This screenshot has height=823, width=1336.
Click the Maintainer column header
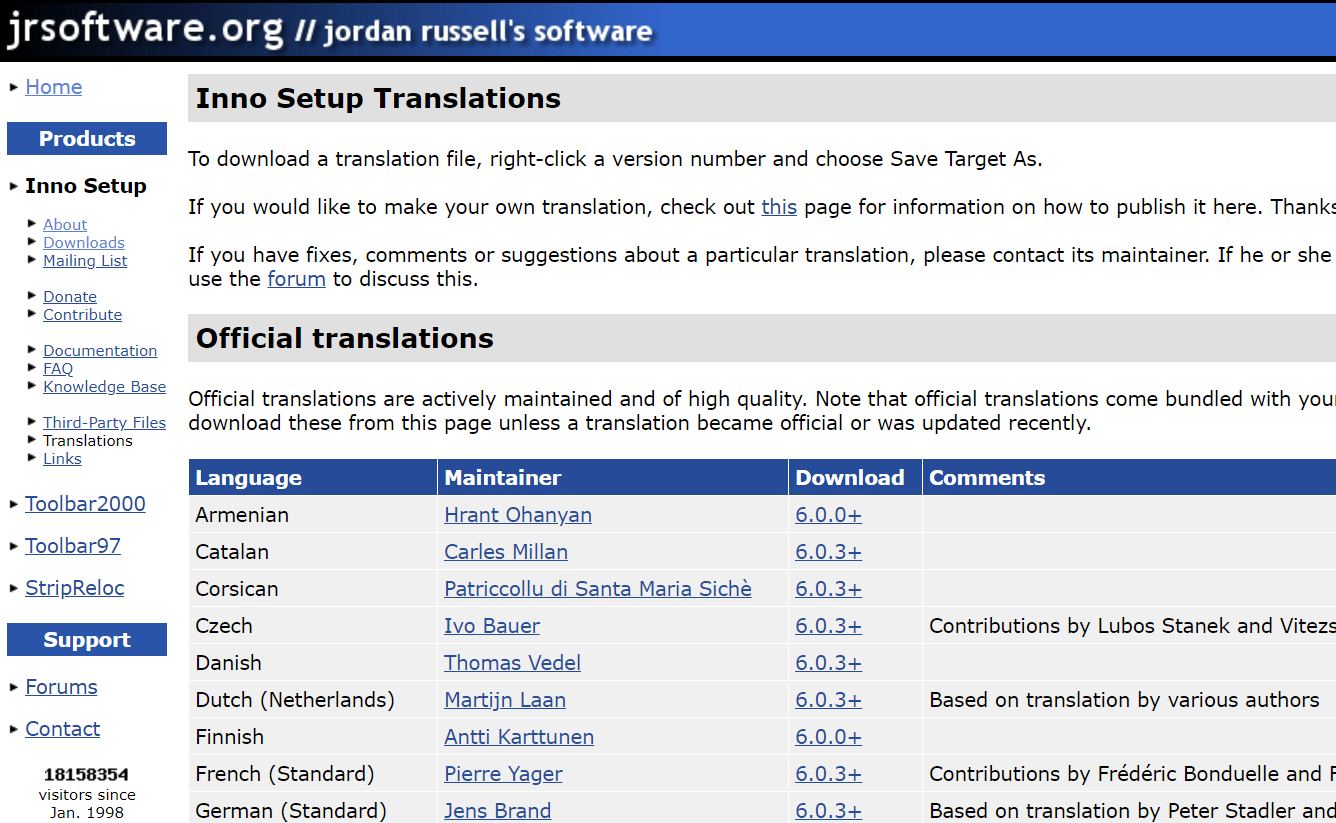point(612,477)
